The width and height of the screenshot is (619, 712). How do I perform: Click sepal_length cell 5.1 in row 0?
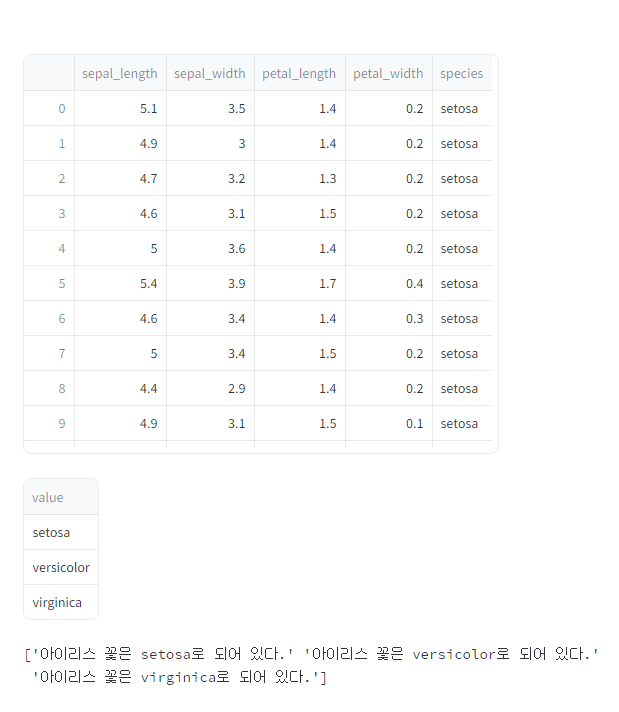tap(120, 108)
